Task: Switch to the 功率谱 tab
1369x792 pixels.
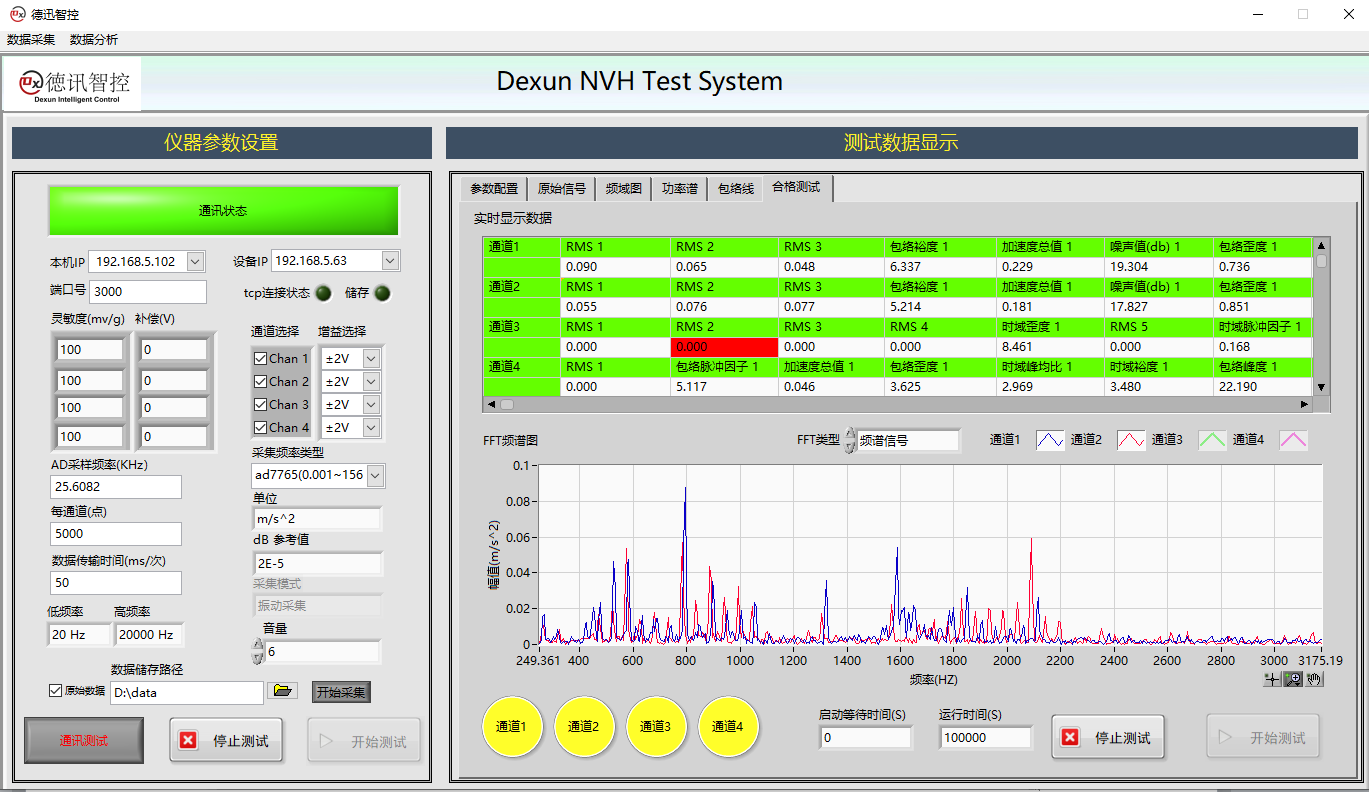Action: (x=679, y=188)
